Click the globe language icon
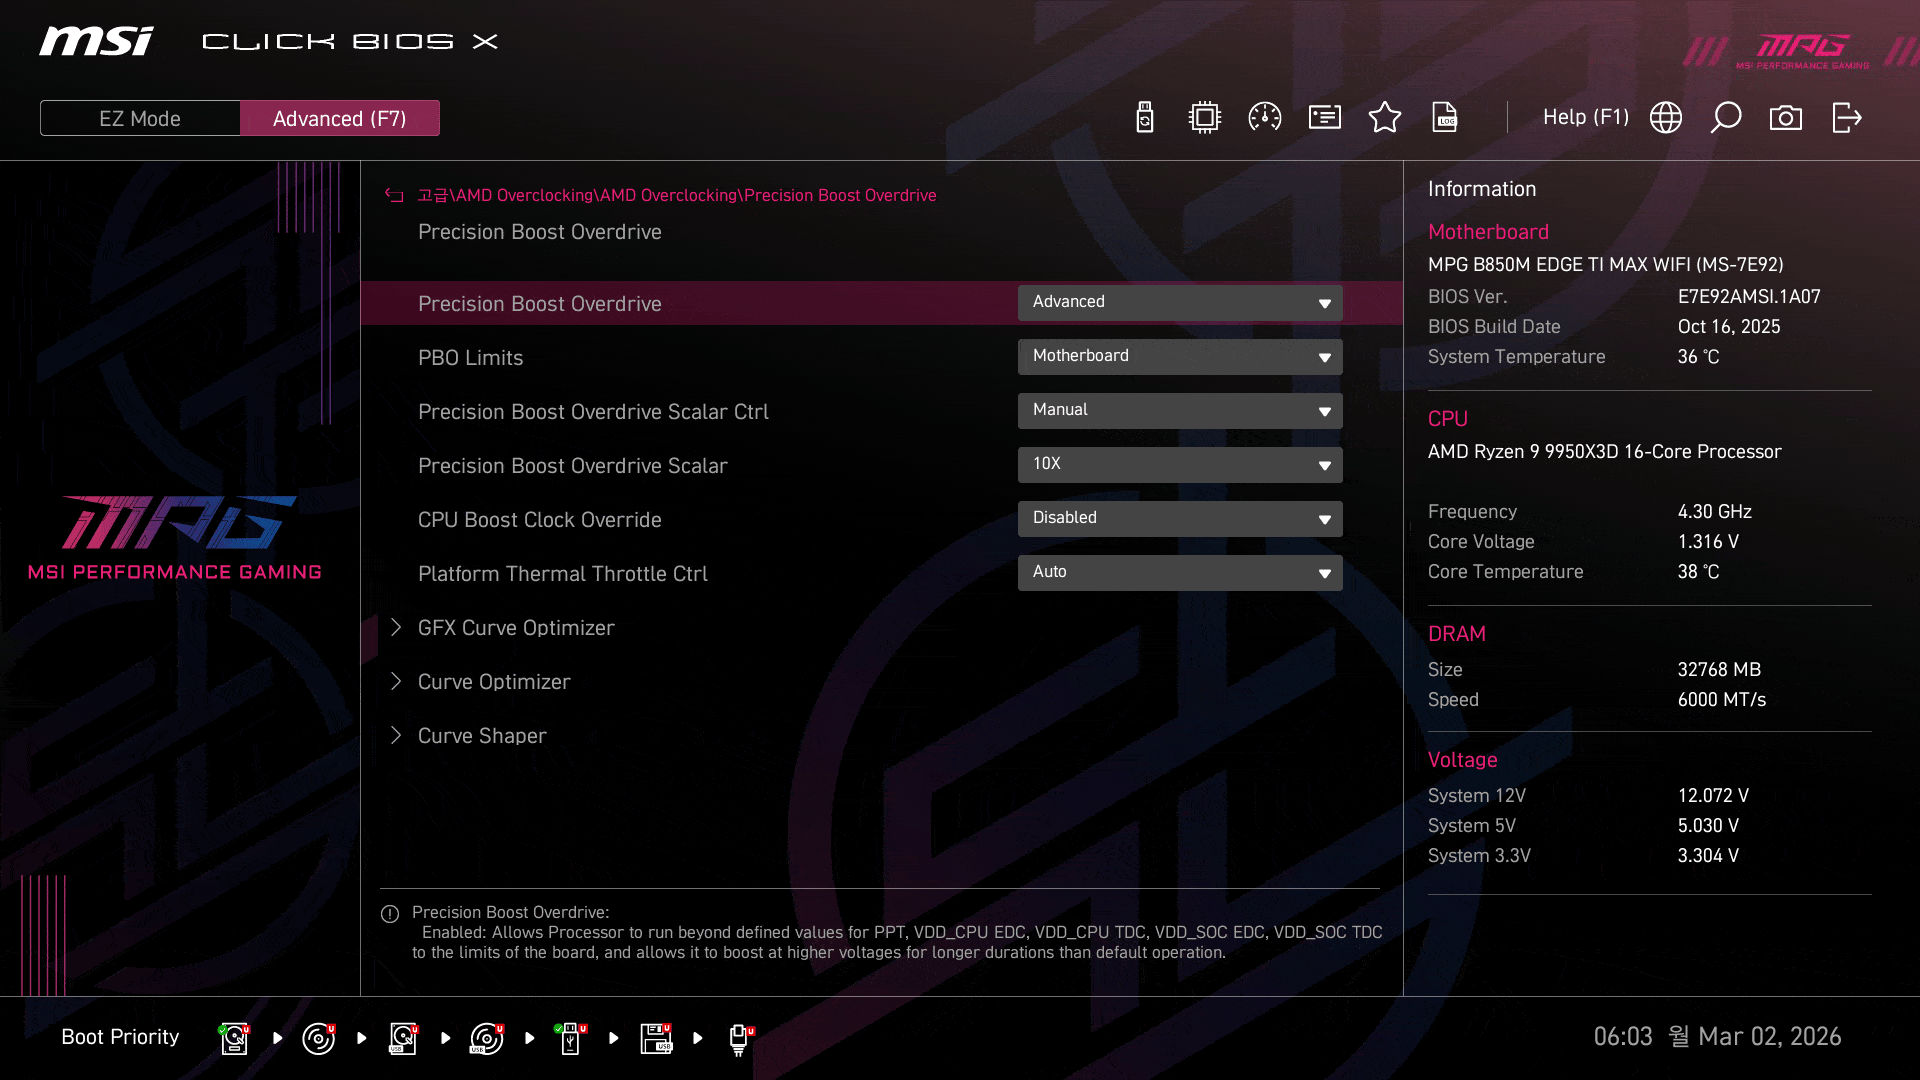 [x=1666, y=118]
